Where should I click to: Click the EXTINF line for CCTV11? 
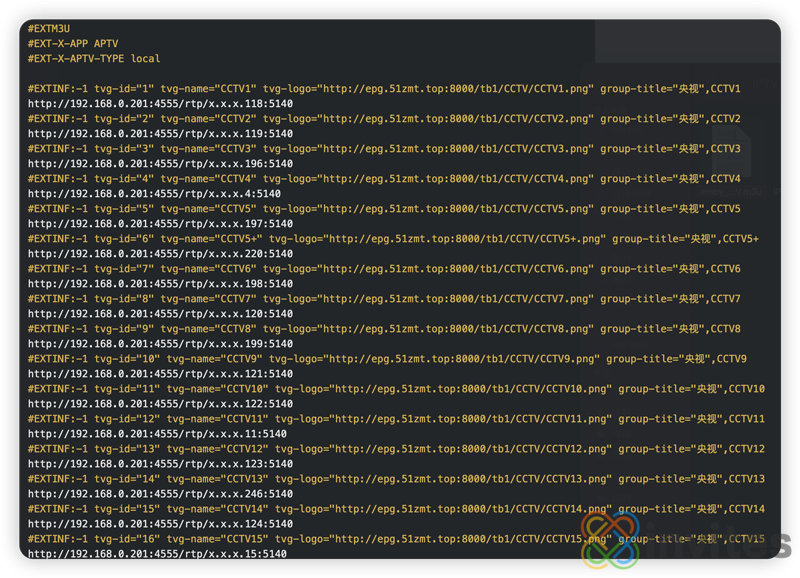(x=396, y=419)
